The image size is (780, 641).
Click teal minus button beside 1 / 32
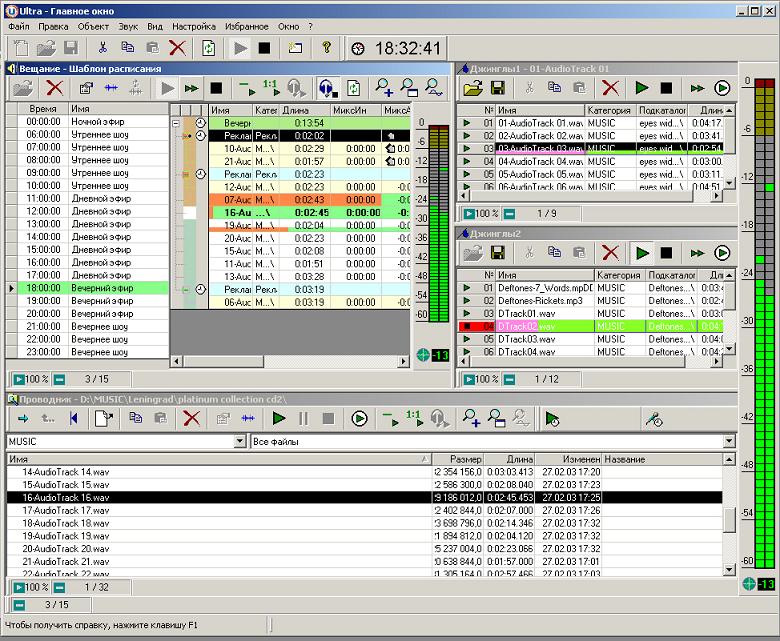click(x=59, y=587)
